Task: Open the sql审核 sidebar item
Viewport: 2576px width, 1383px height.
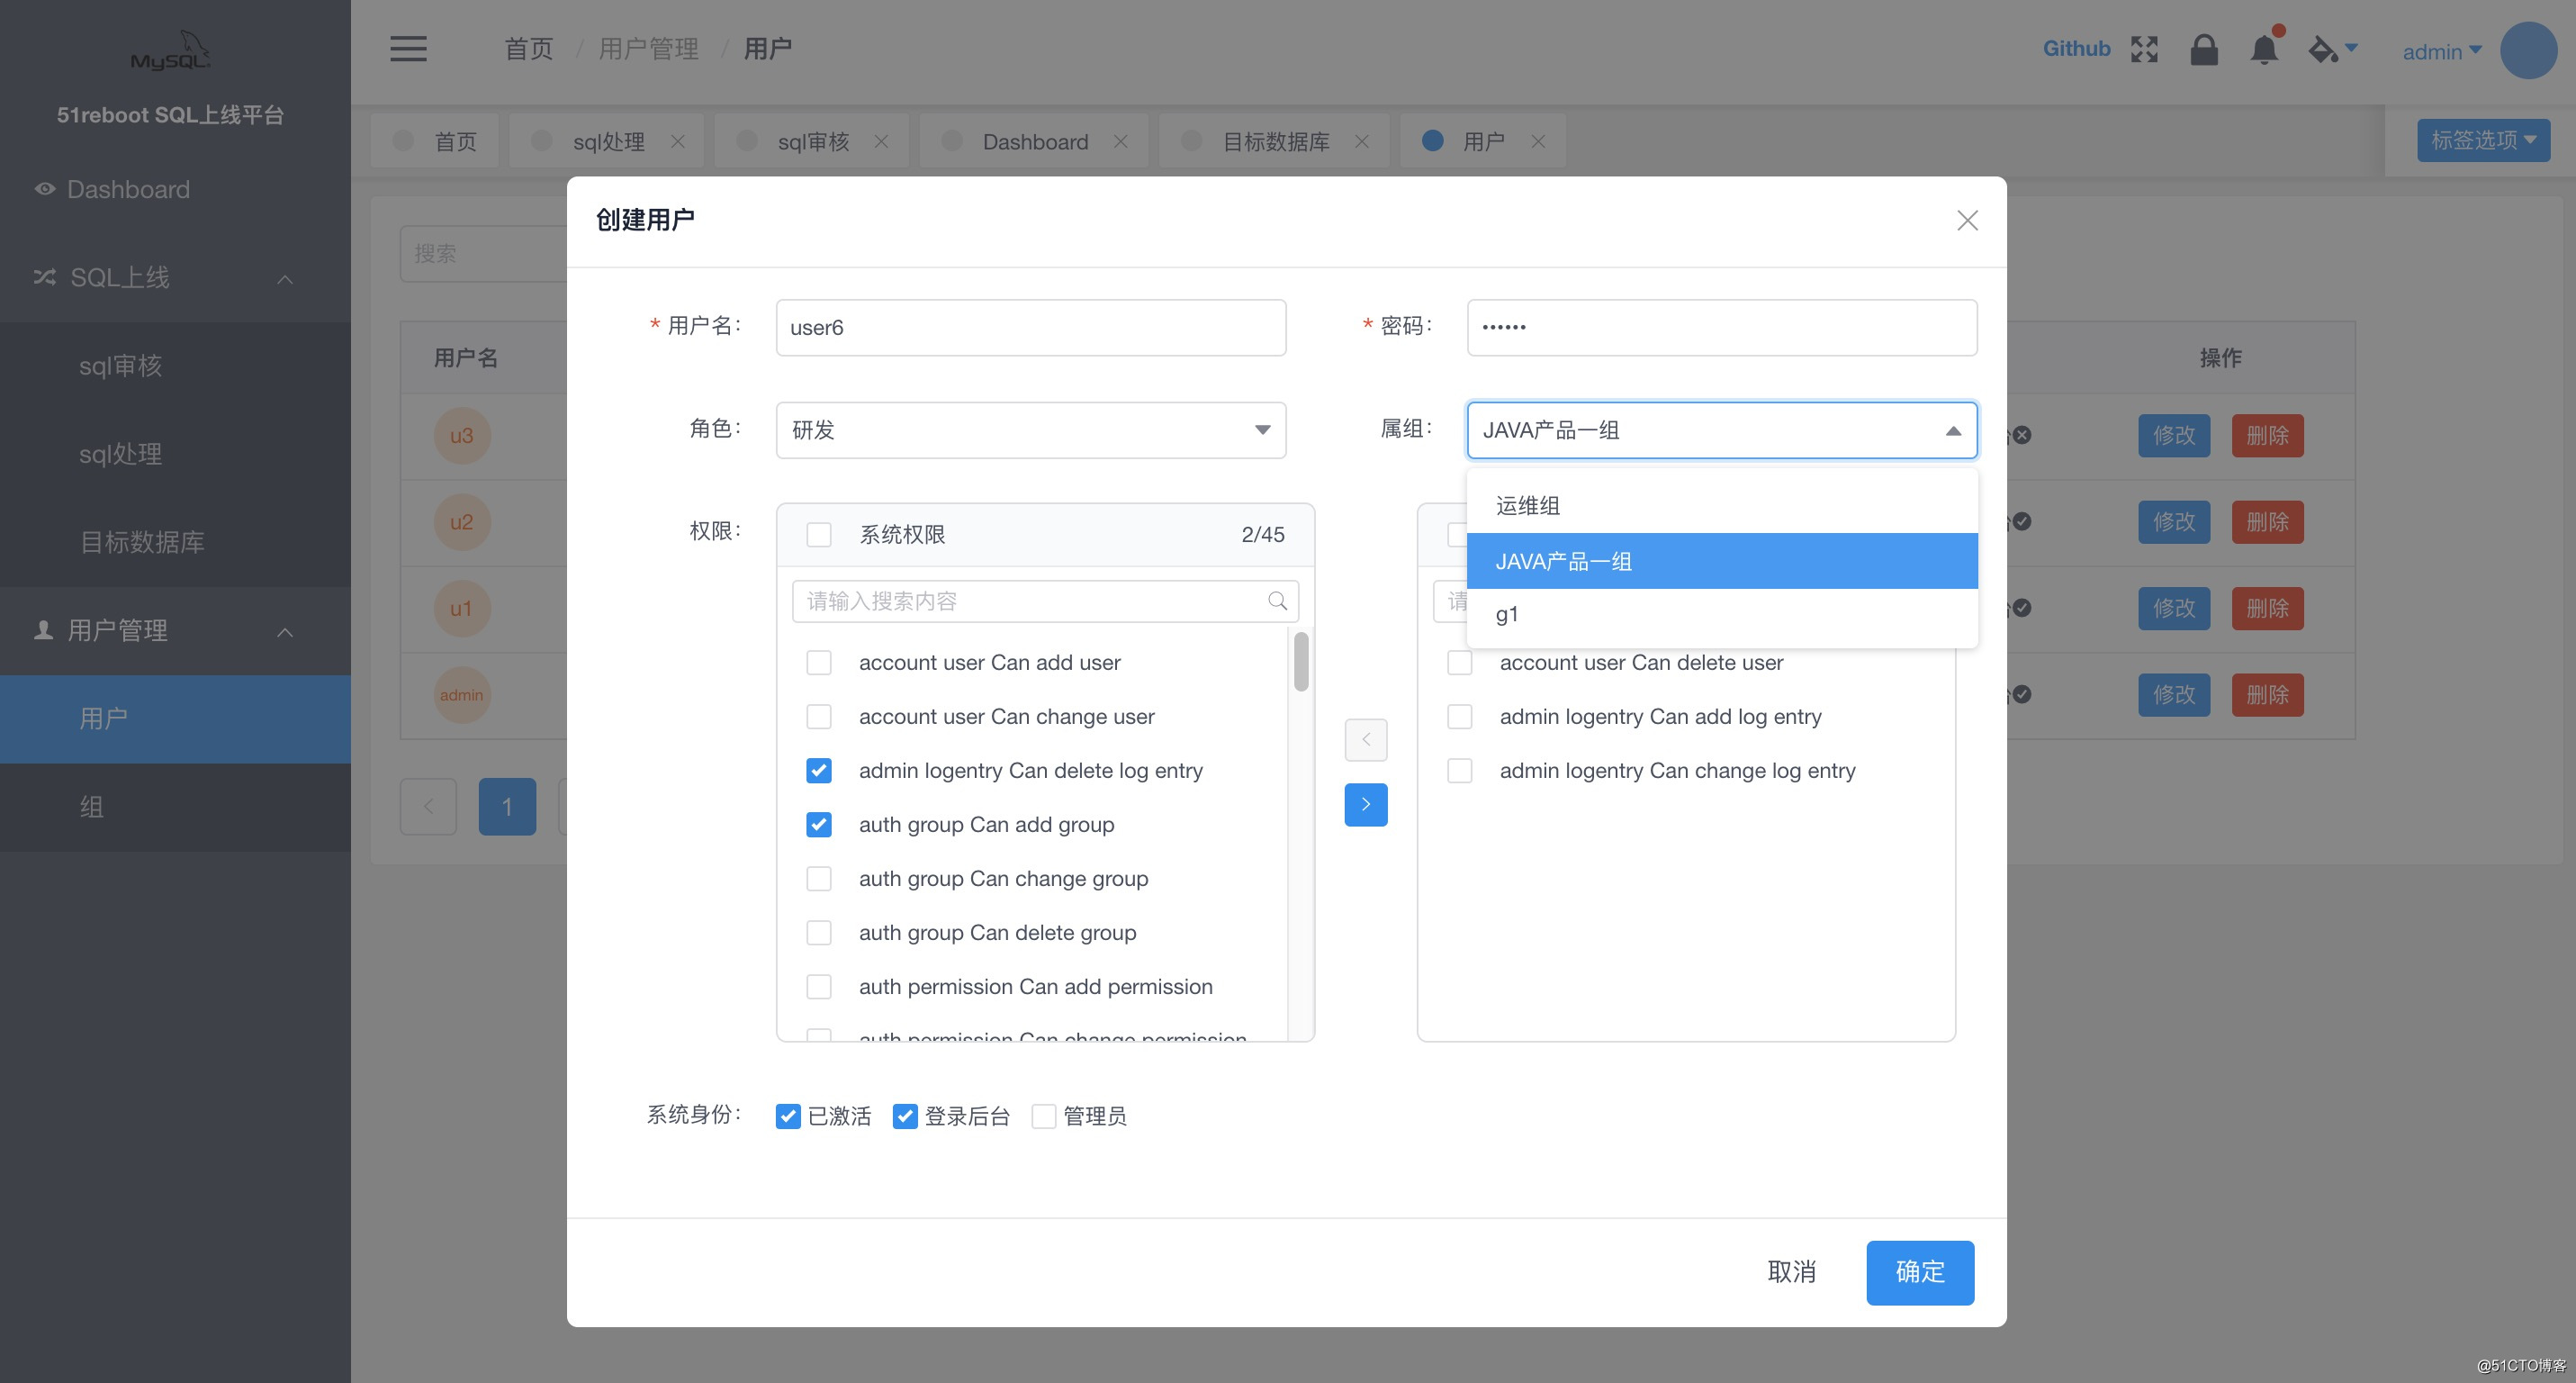Action: 175,366
